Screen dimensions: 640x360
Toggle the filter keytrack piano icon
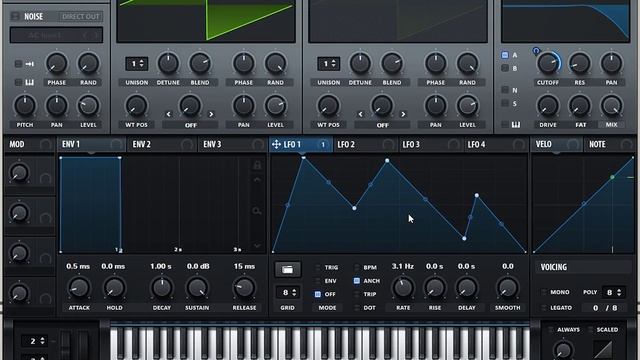516,124
